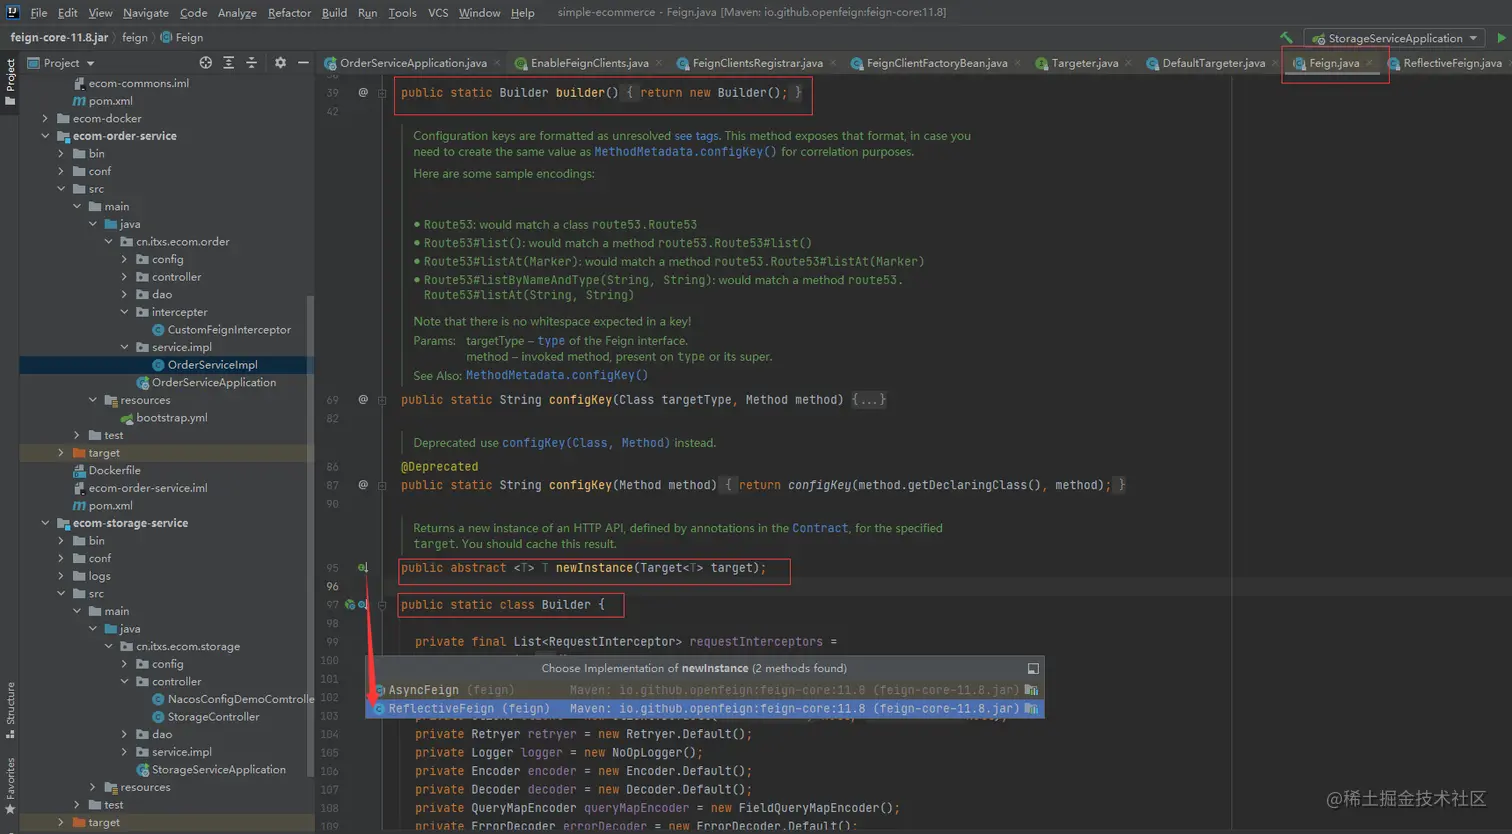Click the Feign class breadcrumb
This screenshot has height=834, width=1512.
(x=181, y=37)
